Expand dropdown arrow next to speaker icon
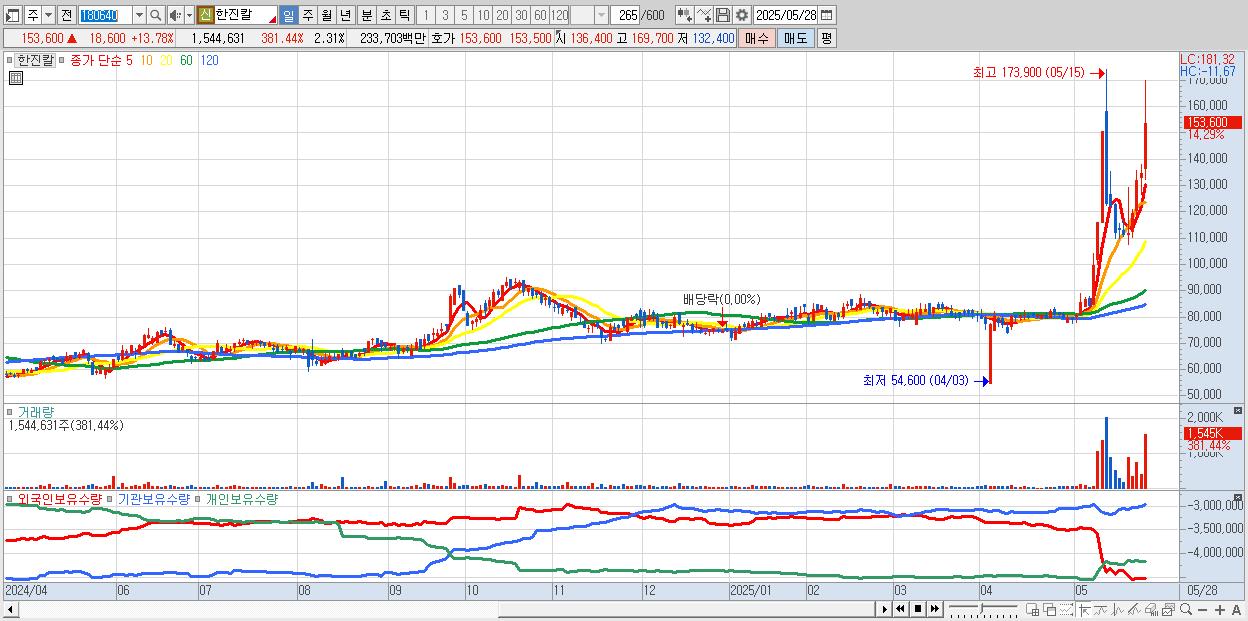 [189, 15]
